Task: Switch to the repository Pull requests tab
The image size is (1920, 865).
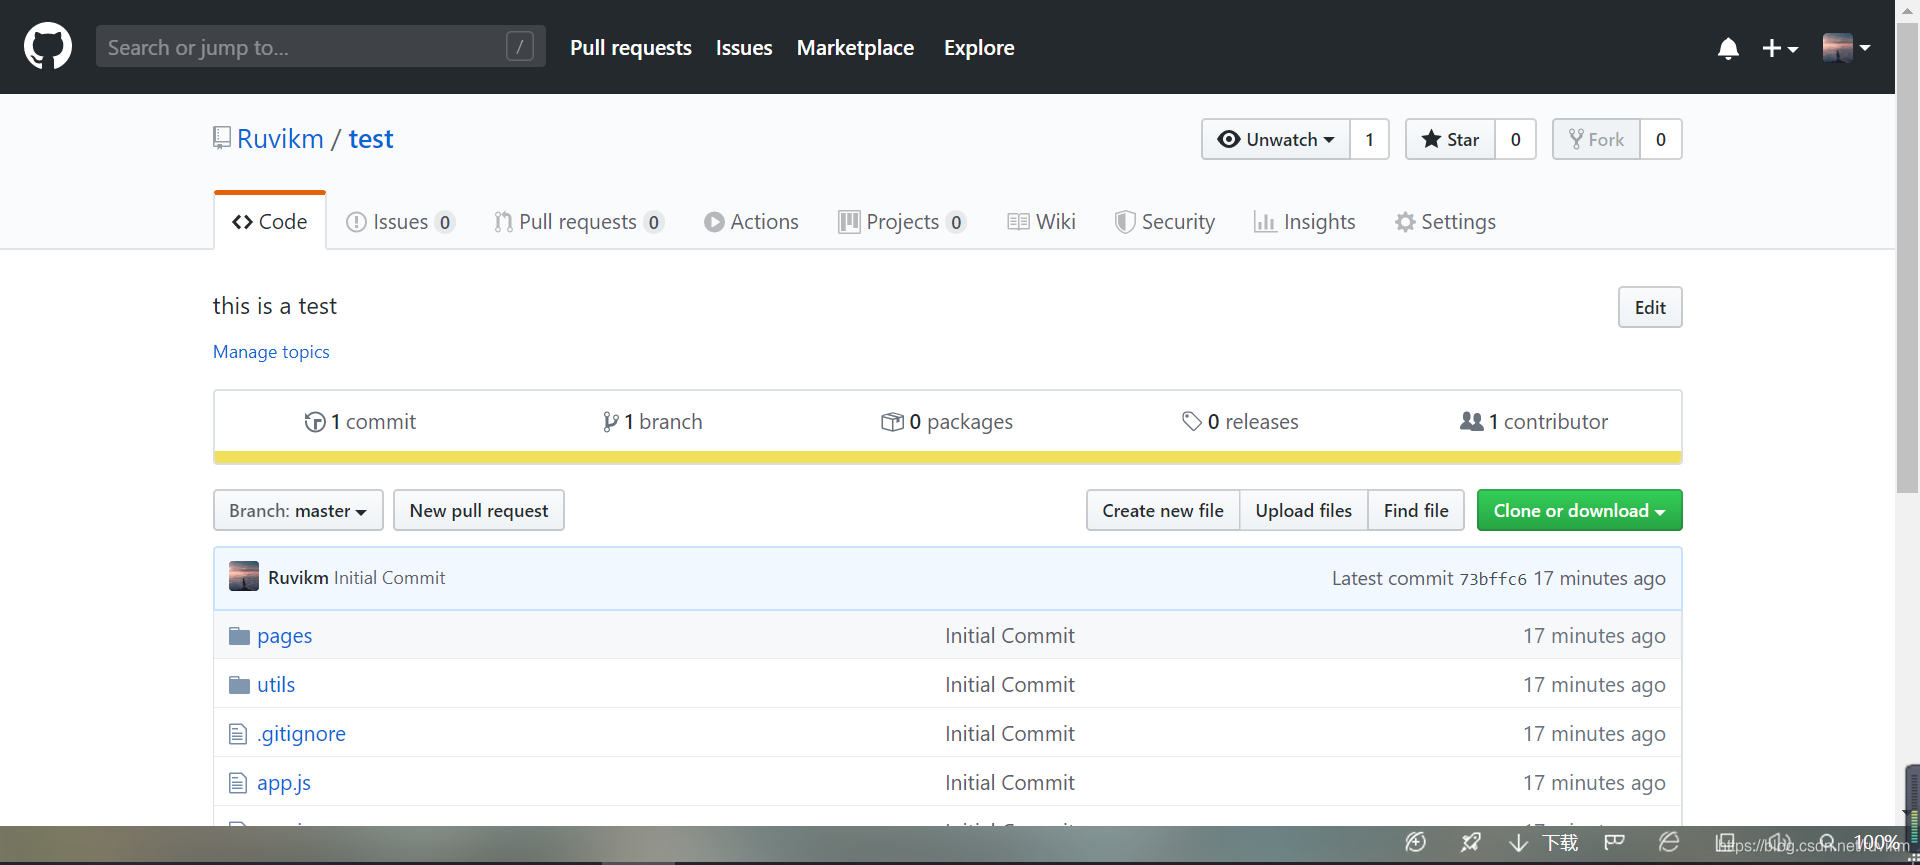Action: pos(579,222)
